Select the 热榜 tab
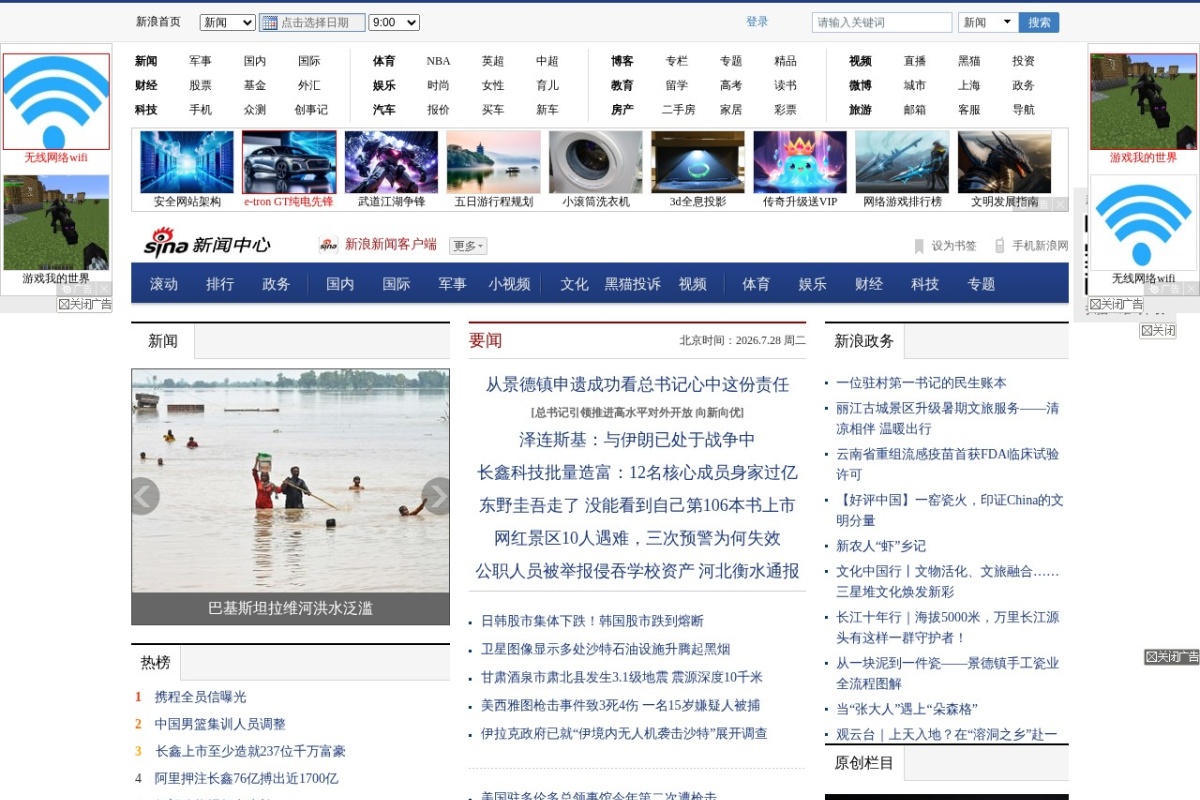The image size is (1200, 800). point(155,662)
